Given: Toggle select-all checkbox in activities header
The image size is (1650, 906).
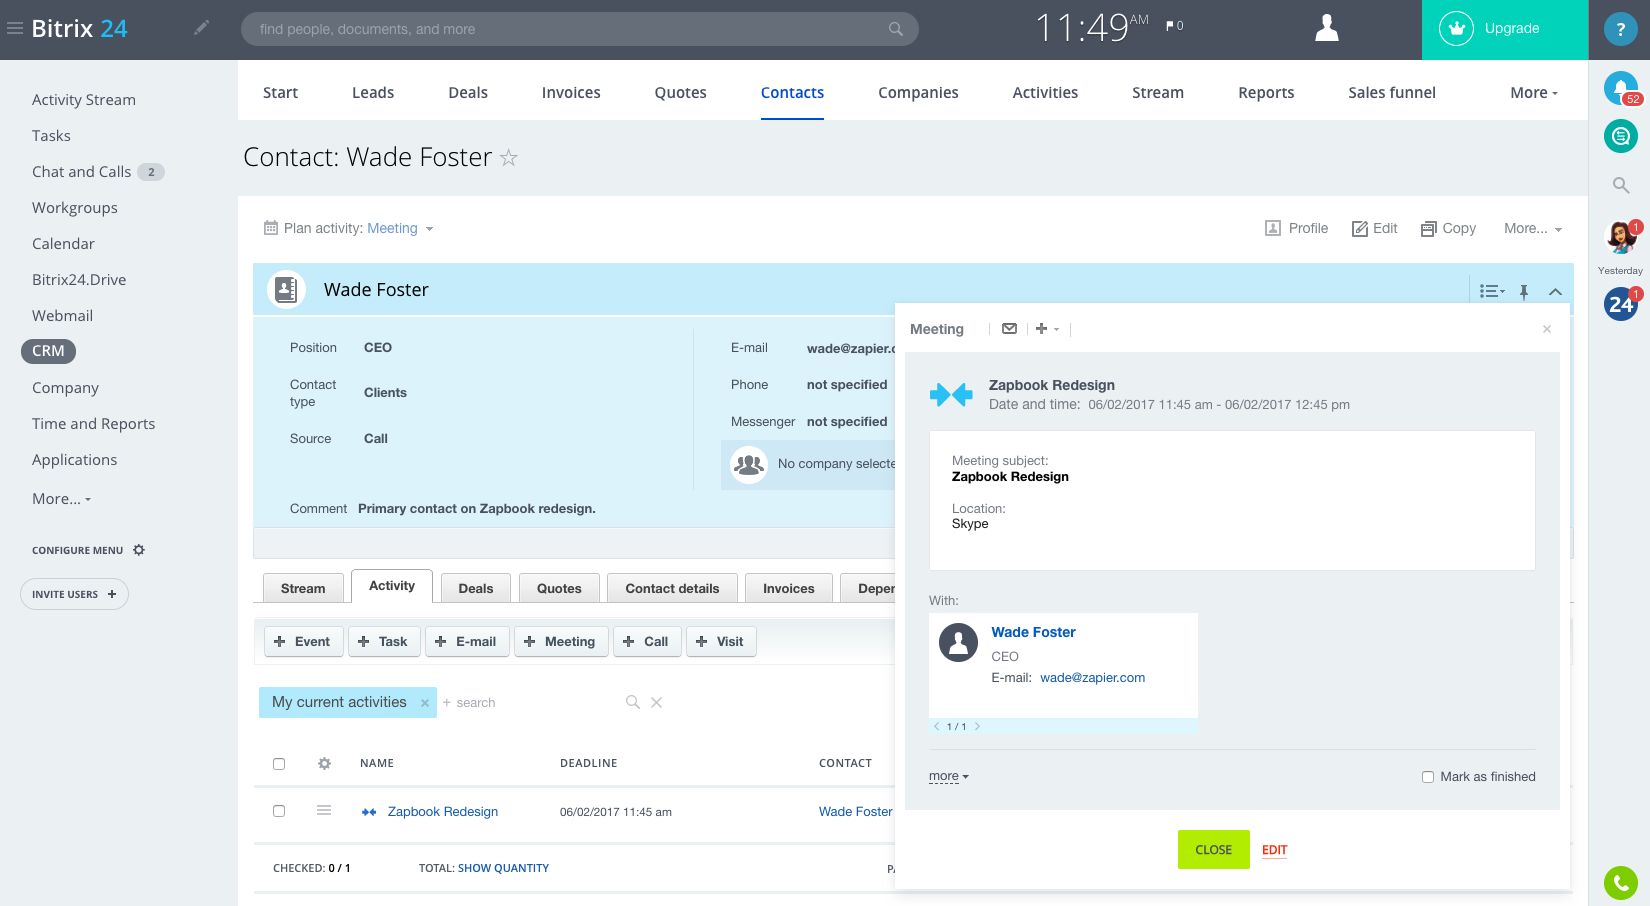Looking at the screenshot, I should click(279, 764).
